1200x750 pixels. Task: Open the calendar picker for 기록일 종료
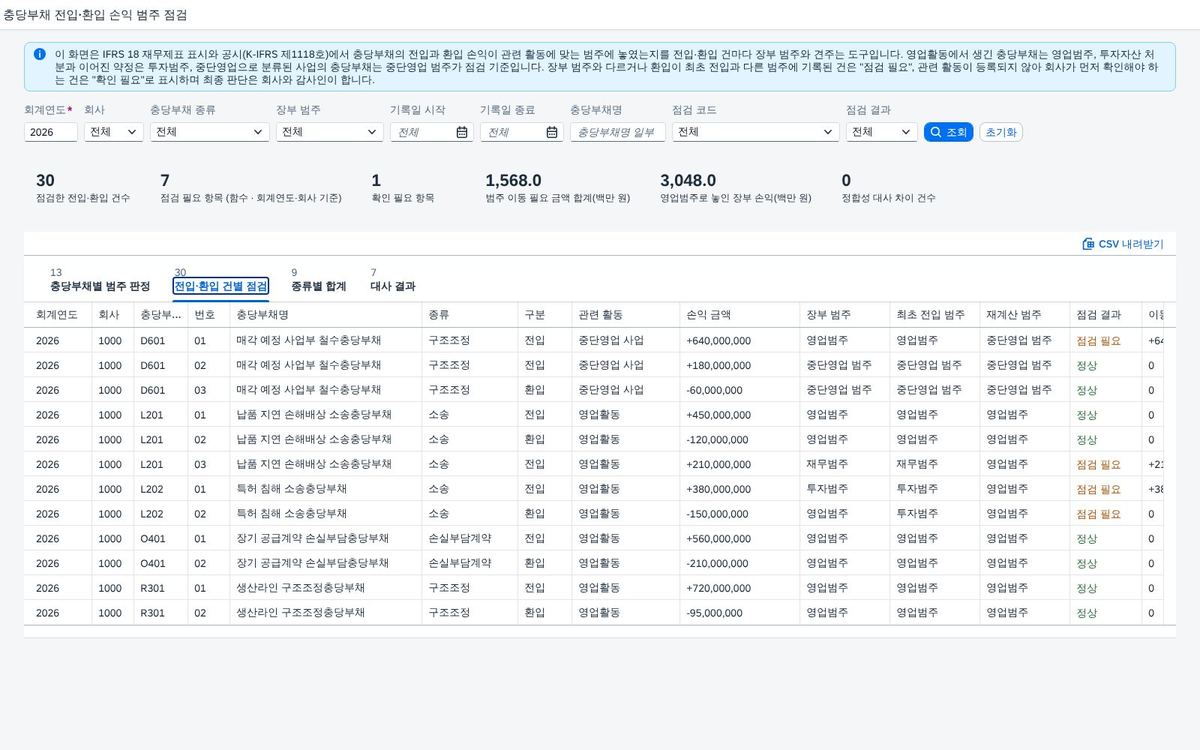click(x=551, y=132)
